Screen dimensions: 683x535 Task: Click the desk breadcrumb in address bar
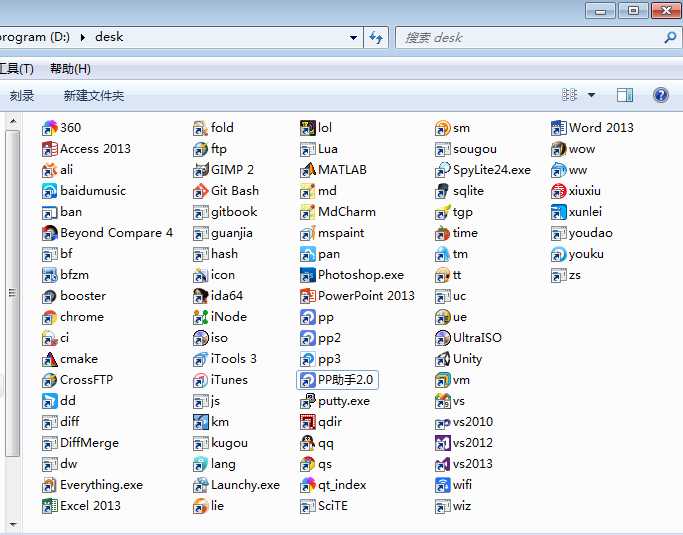pyautogui.click(x=109, y=37)
